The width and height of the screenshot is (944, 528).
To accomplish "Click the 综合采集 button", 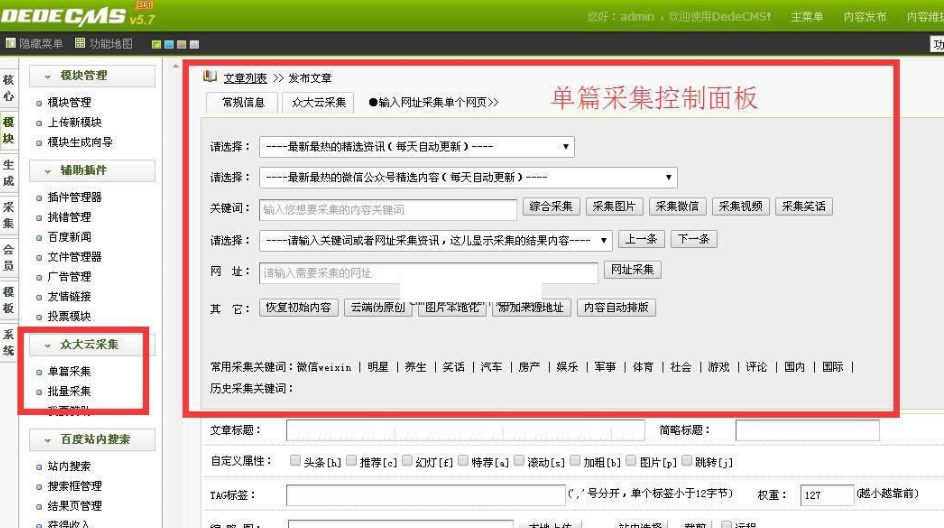I will 551,207.
